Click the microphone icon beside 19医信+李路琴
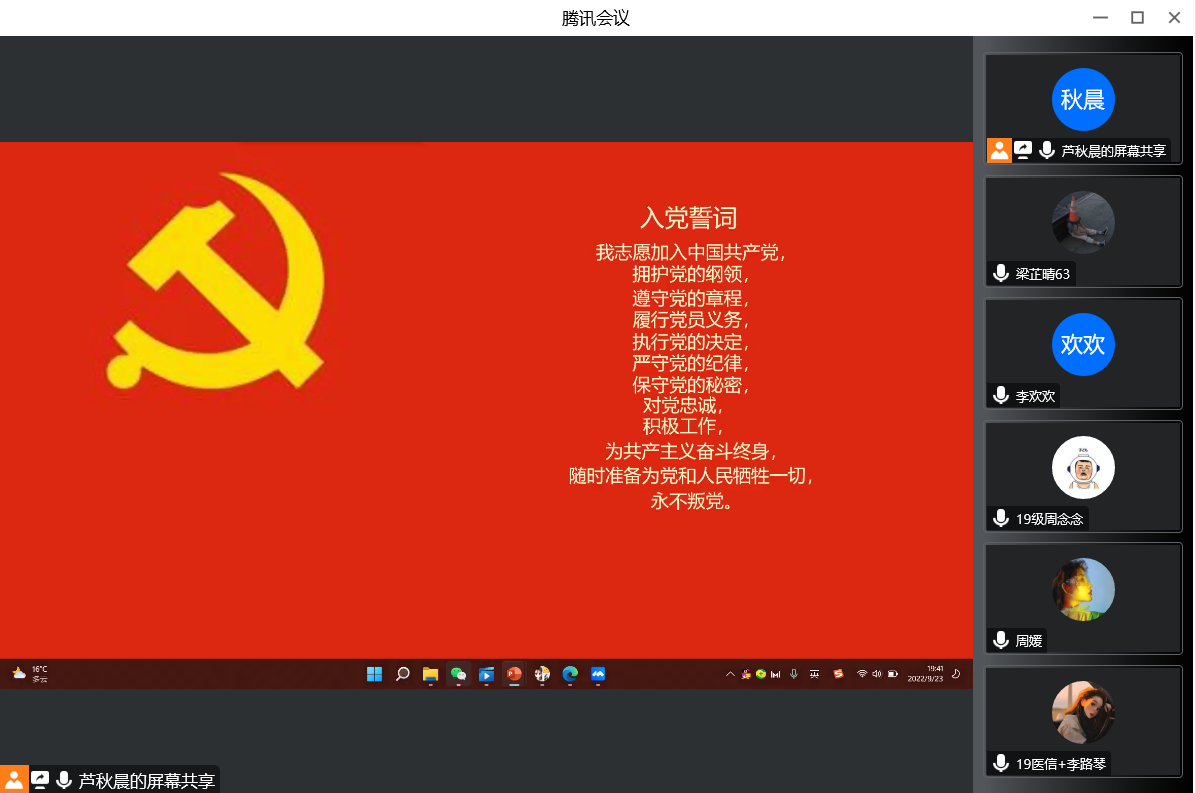The width and height of the screenshot is (1196, 793). 1001,763
